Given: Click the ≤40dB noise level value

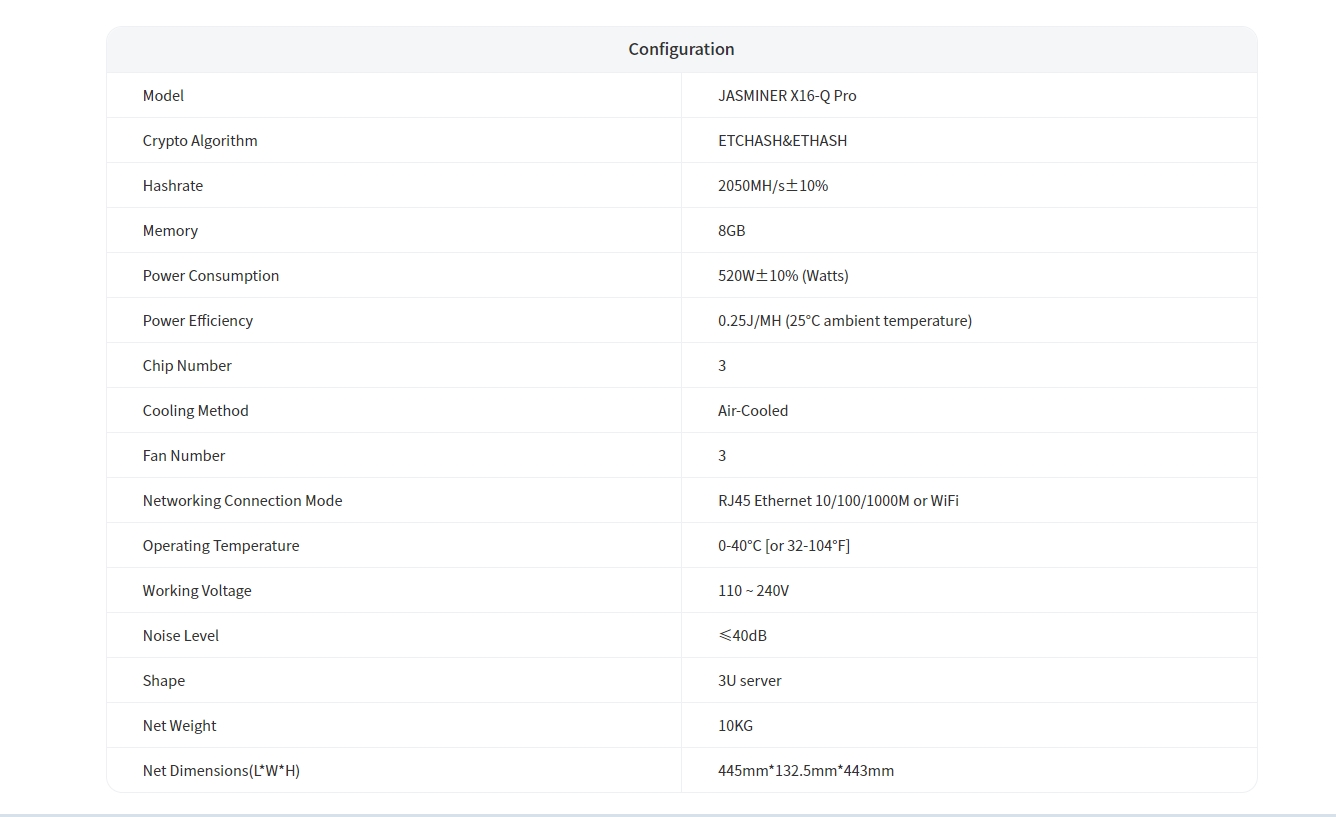Looking at the screenshot, I should pyautogui.click(x=743, y=636).
